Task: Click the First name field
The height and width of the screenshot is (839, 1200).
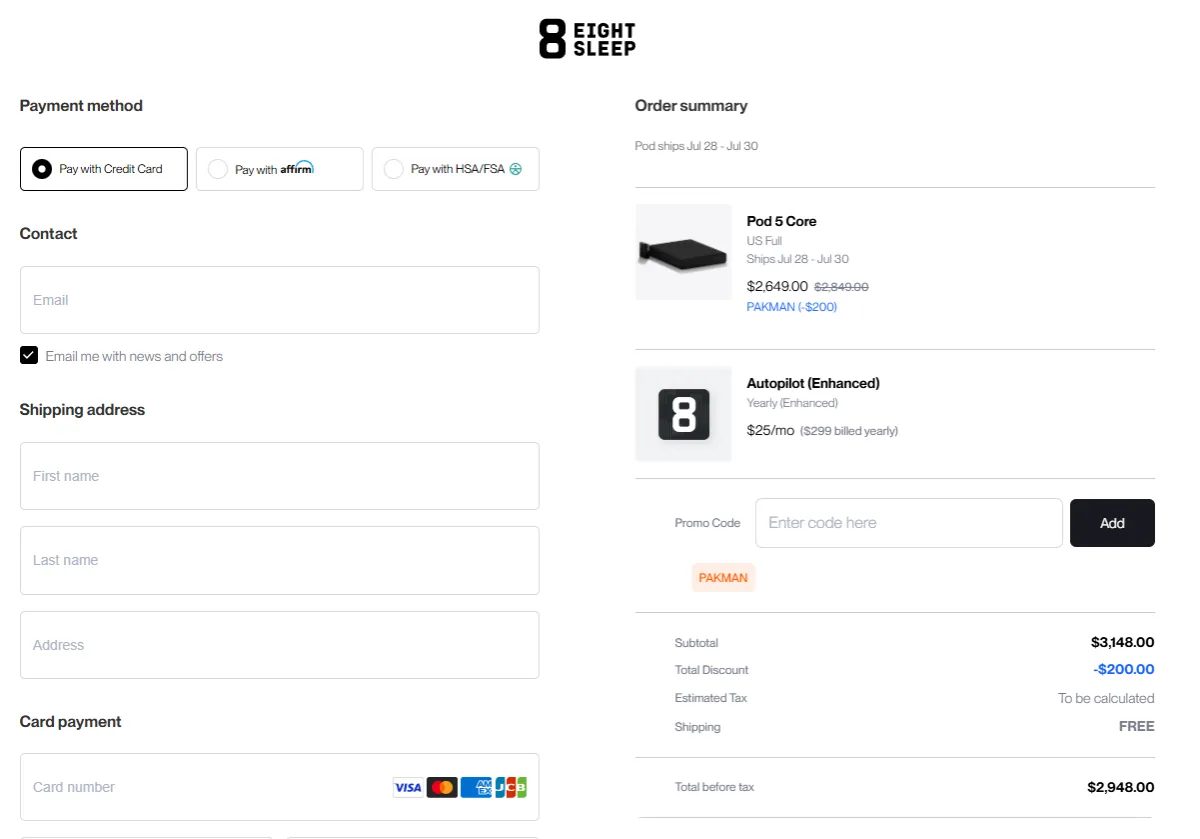Action: [x=279, y=476]
